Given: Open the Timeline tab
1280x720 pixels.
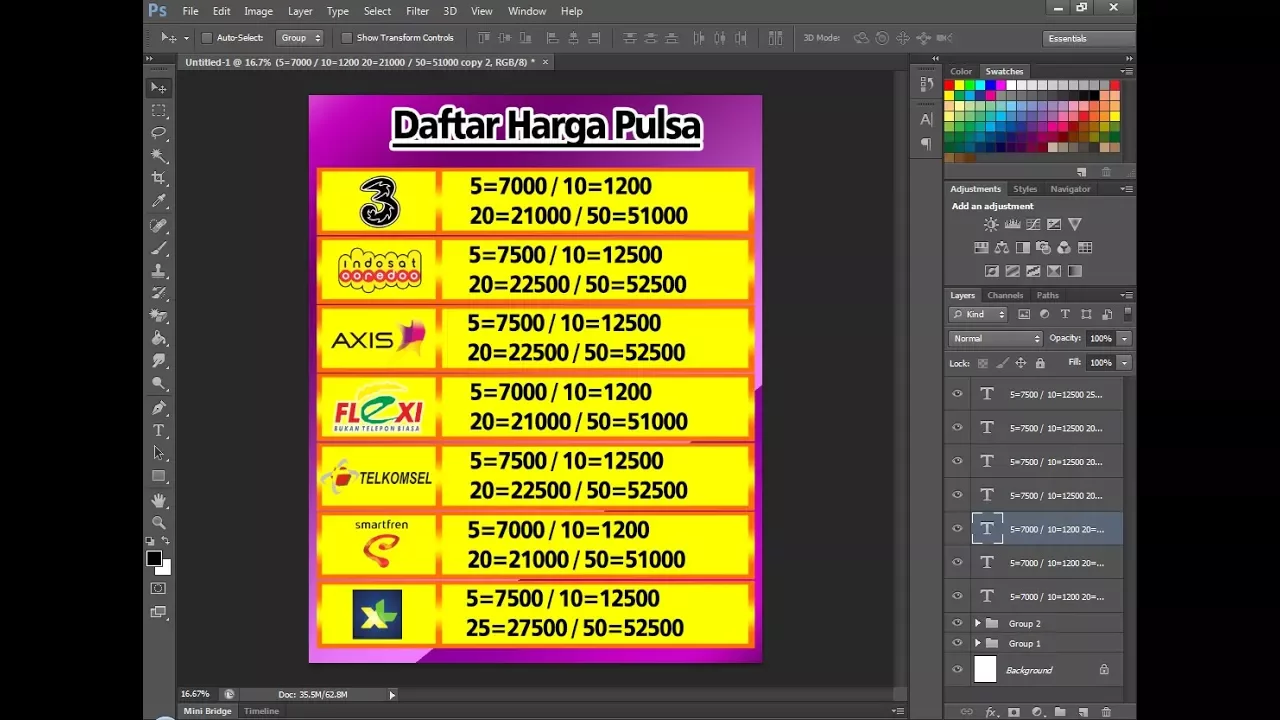Looking at the screenshot, I should point(261,711).
